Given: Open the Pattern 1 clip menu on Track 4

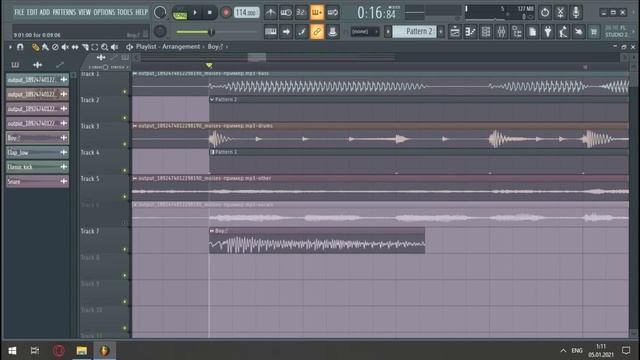Looking at the screenshot, I should click(212, 152).
